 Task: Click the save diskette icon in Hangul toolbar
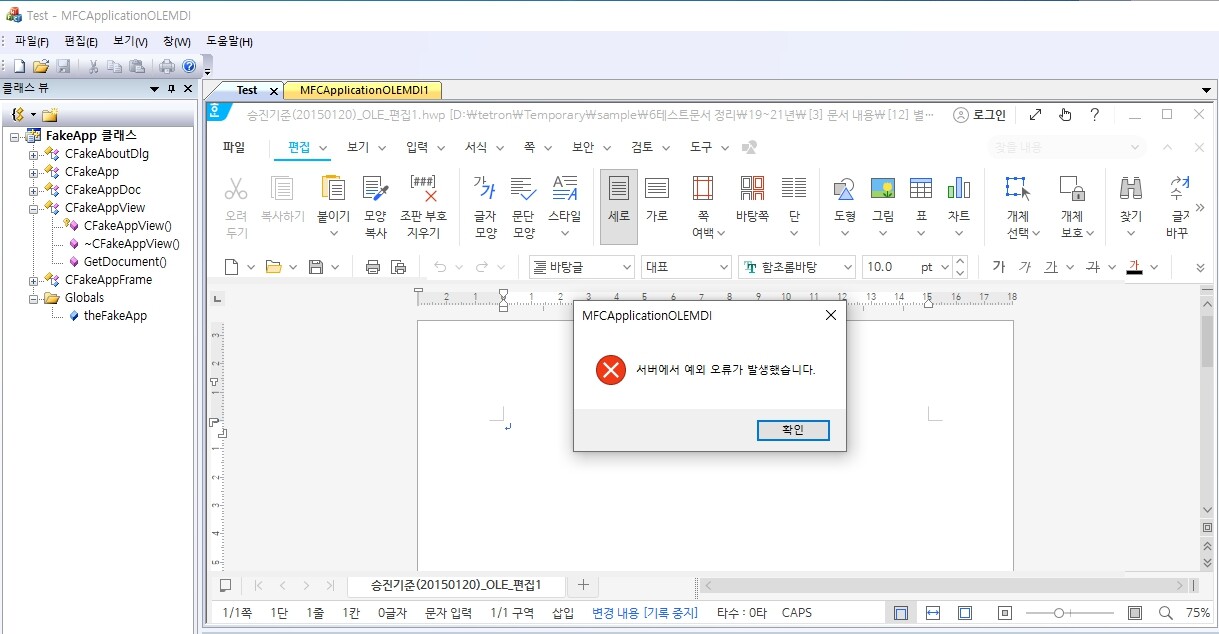click(316, 267)
